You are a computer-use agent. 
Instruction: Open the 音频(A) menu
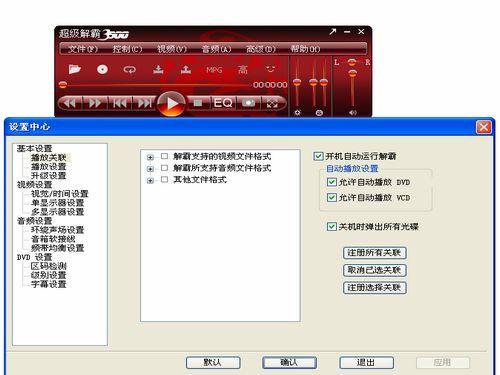click(216, 49)
